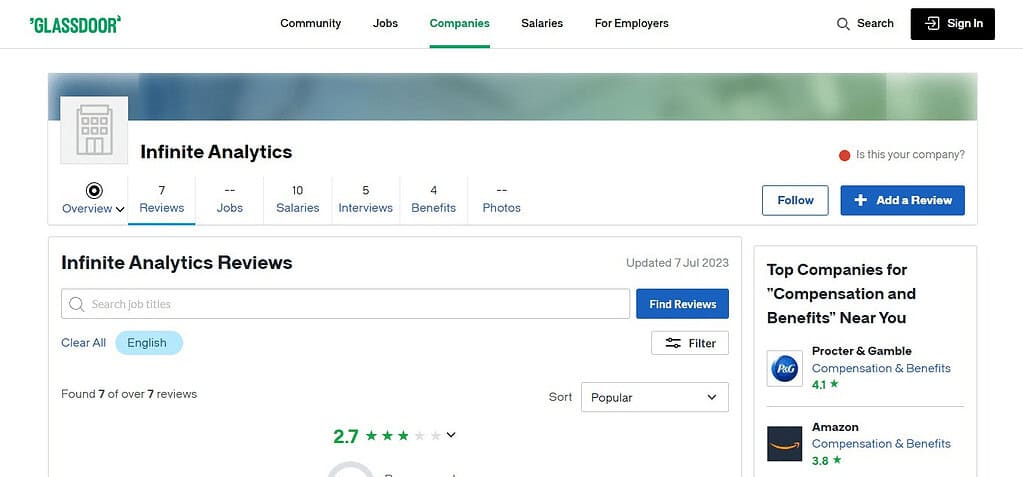This screenshot has height=477, width=1023.
Task: Click the Updated 7 Jul 2023 text
Action: (x=677, y=263)
